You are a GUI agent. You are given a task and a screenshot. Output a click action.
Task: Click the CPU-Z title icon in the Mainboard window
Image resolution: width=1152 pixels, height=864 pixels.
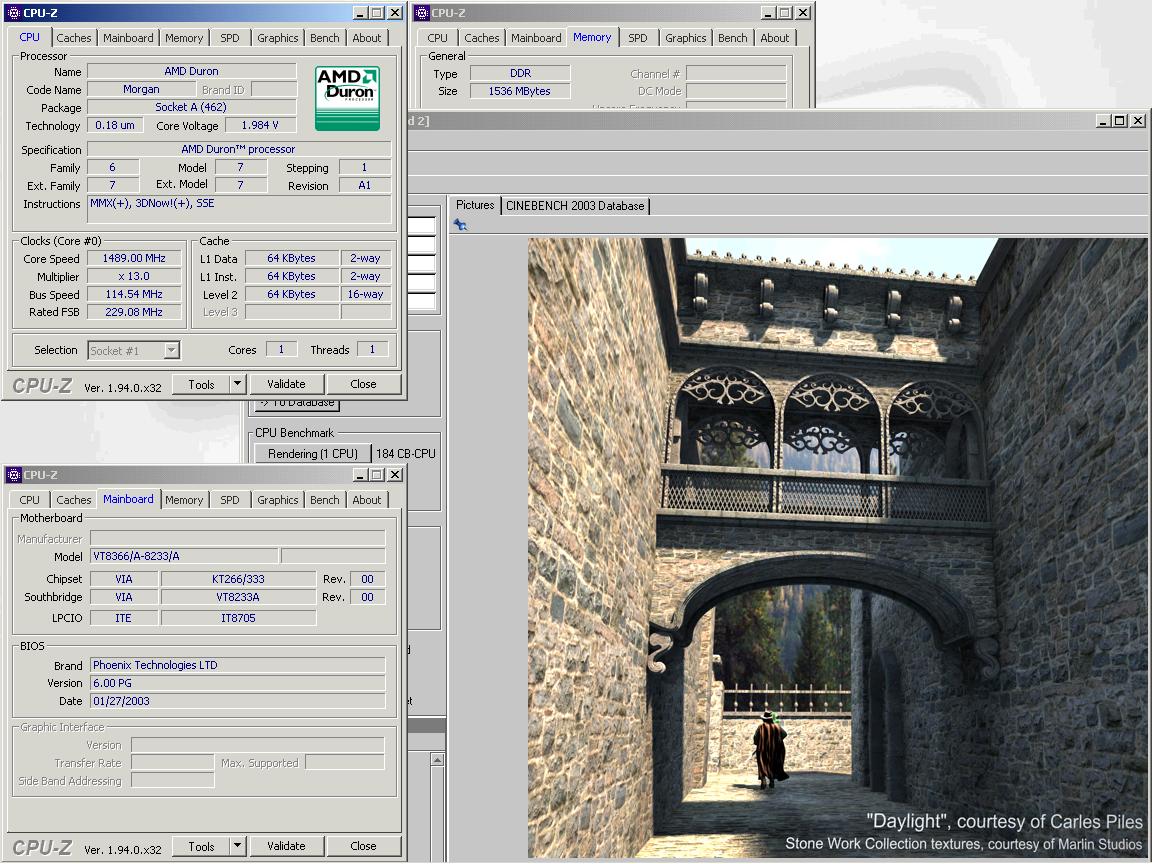(x=13, y=475)
